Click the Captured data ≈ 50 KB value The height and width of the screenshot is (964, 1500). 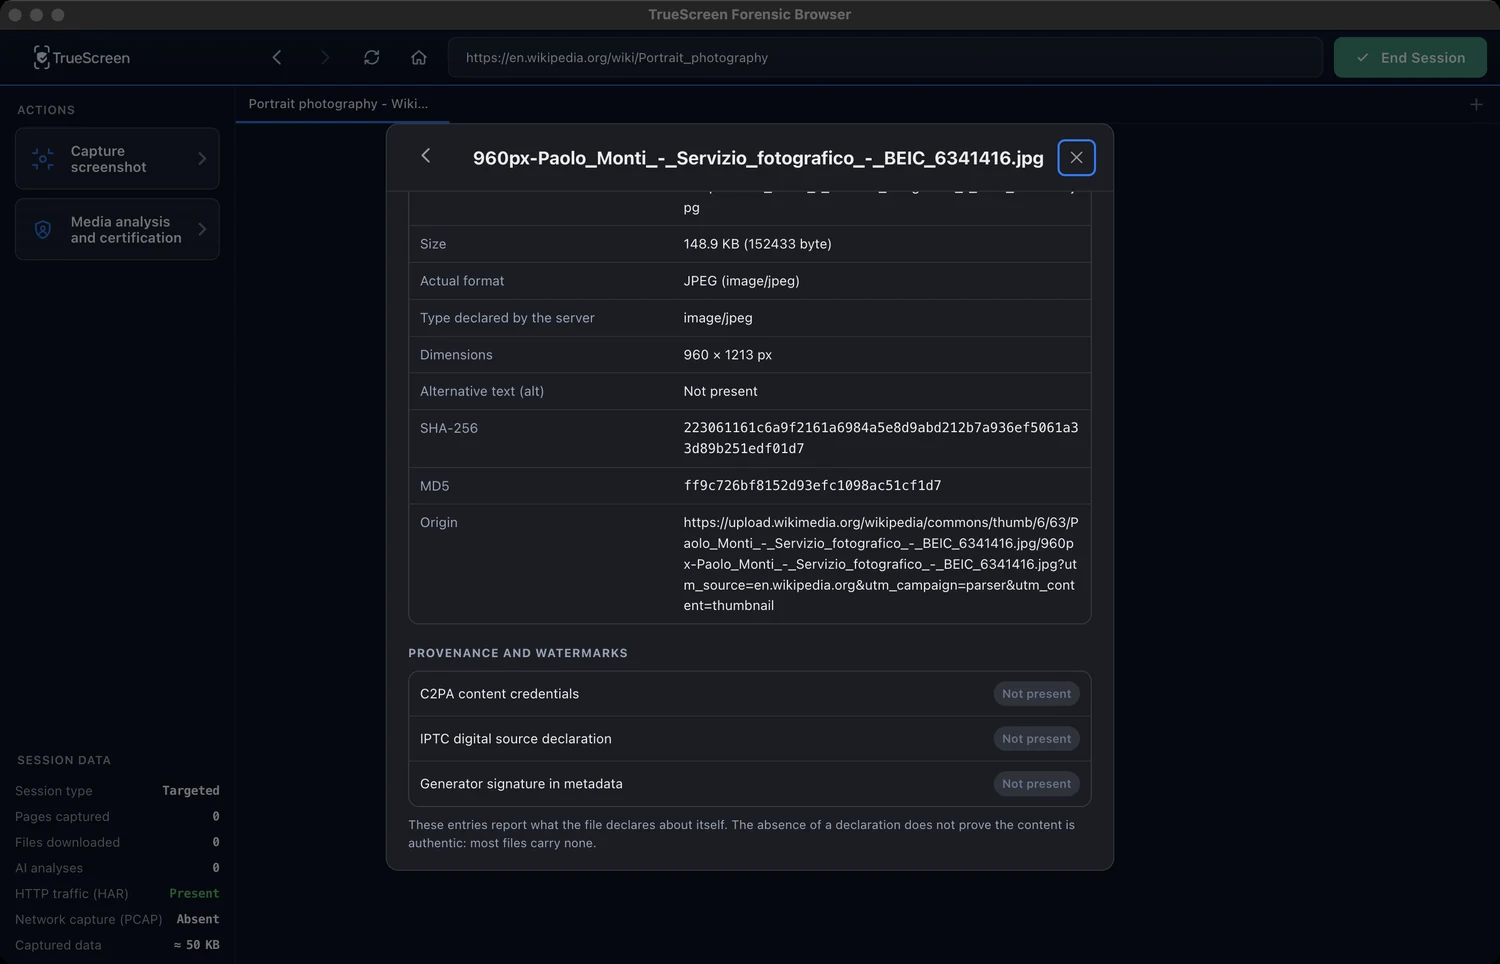(x=196, y=945)
